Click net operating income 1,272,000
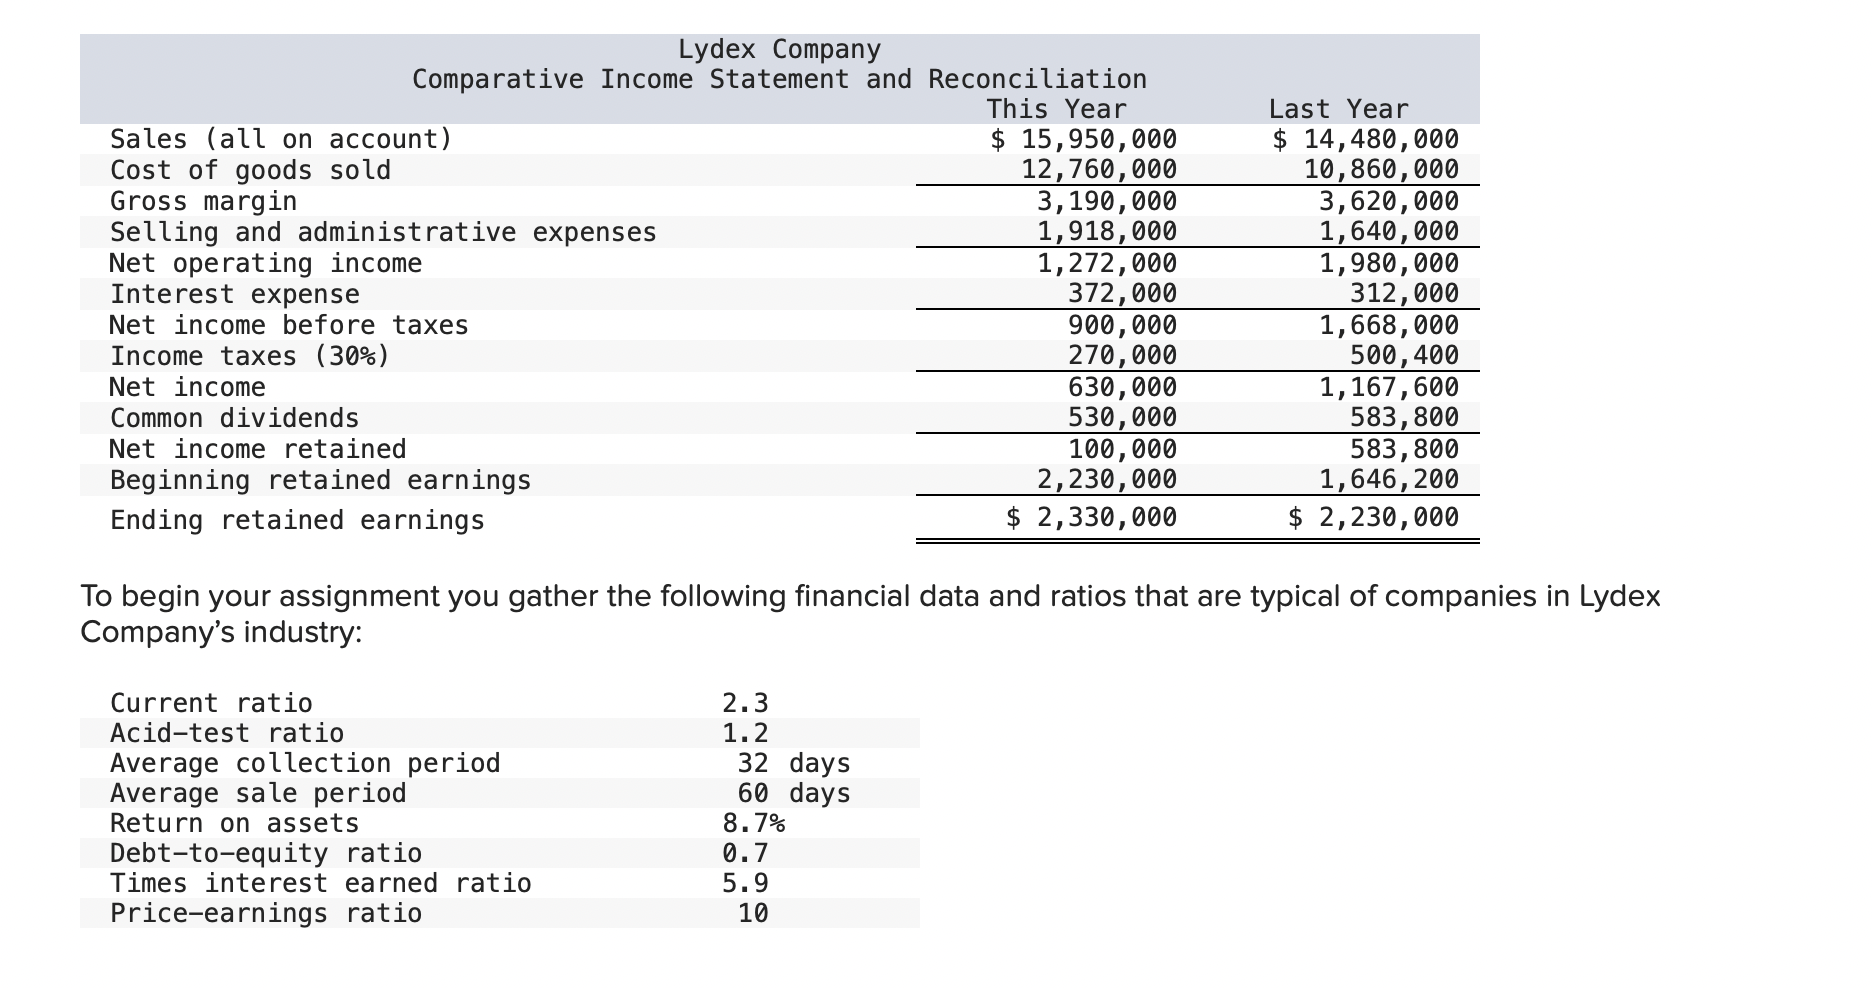This screenshot has height=988, width=1872. 1107,263
